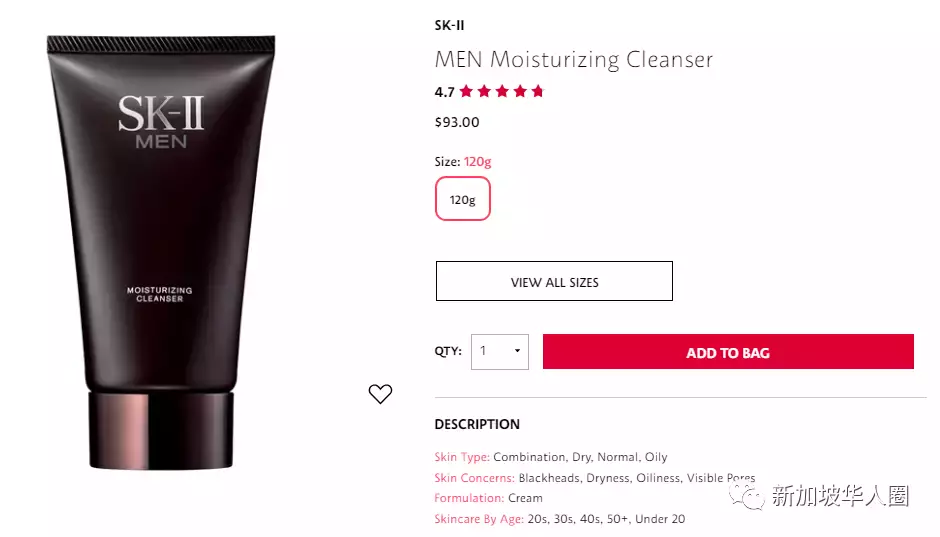
Task: Click the $93.00 price text
Action: 457,122
